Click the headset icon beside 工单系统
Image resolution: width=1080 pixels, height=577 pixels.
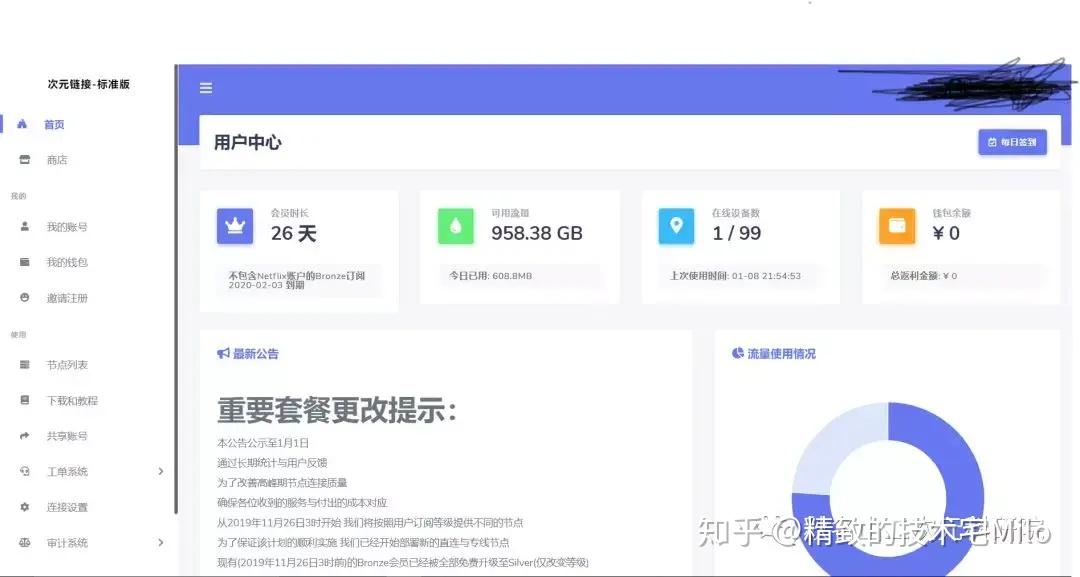point(25,471)
